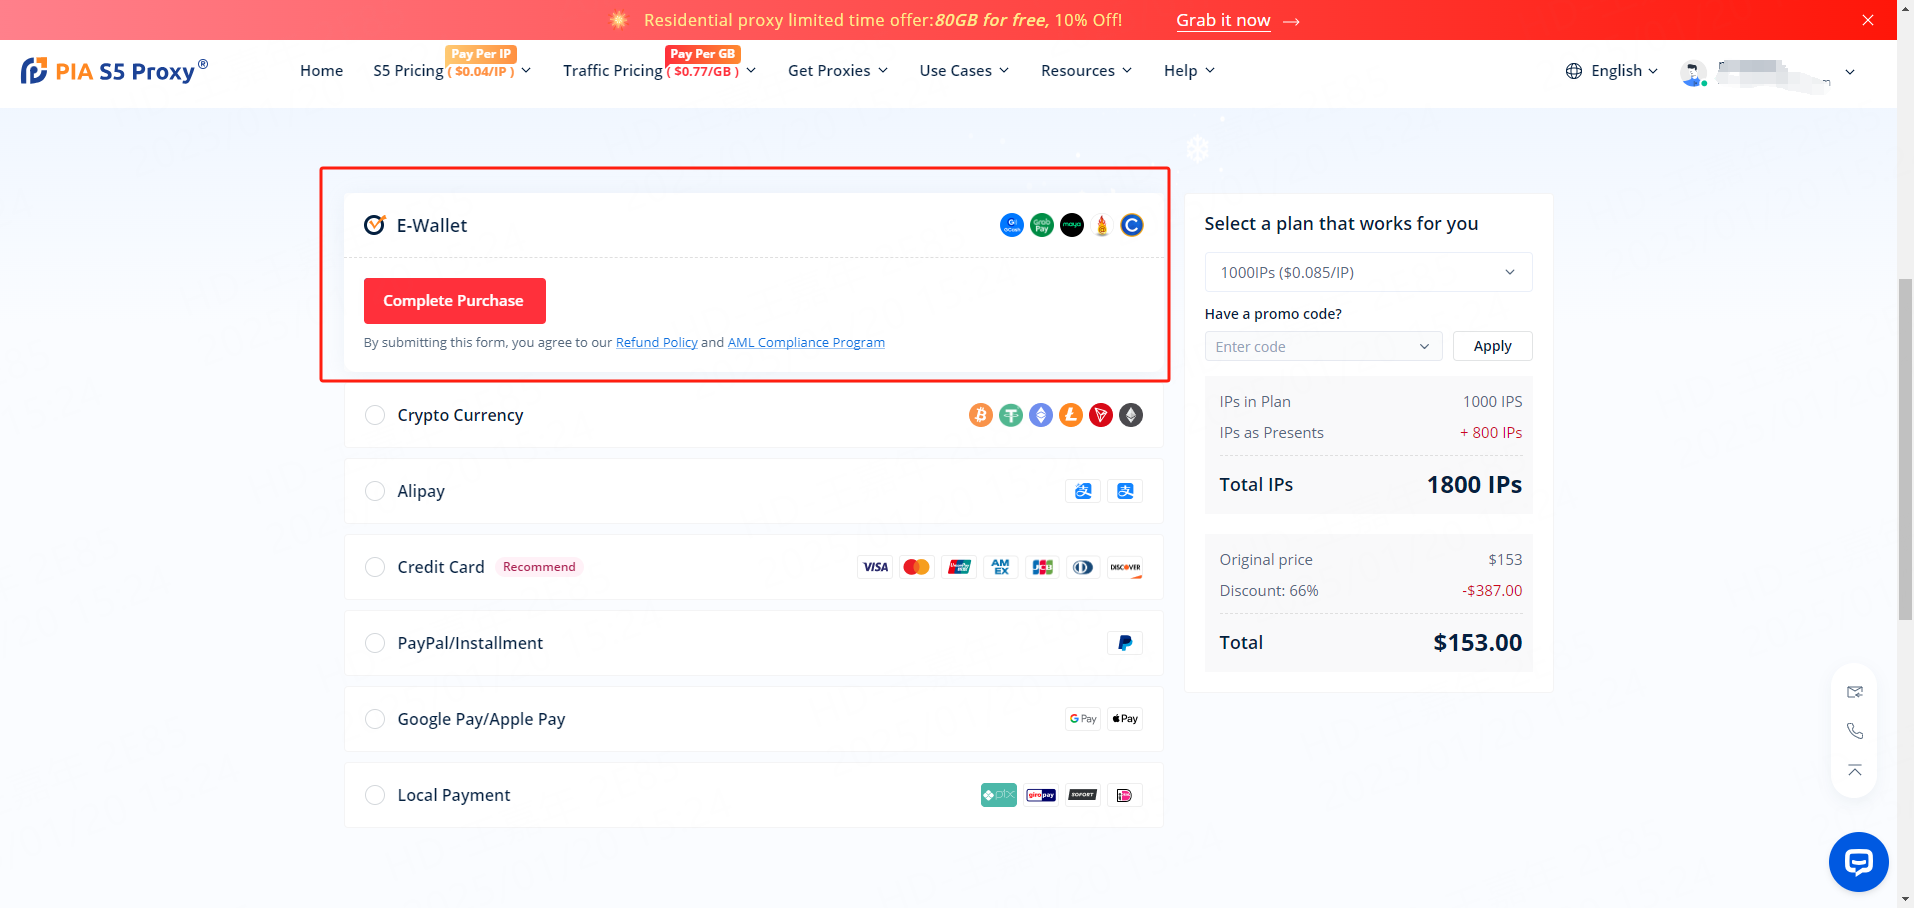Select the Crypto Currency payment option
This screenshot has height=908, width=1914.
tap(375, 415)
